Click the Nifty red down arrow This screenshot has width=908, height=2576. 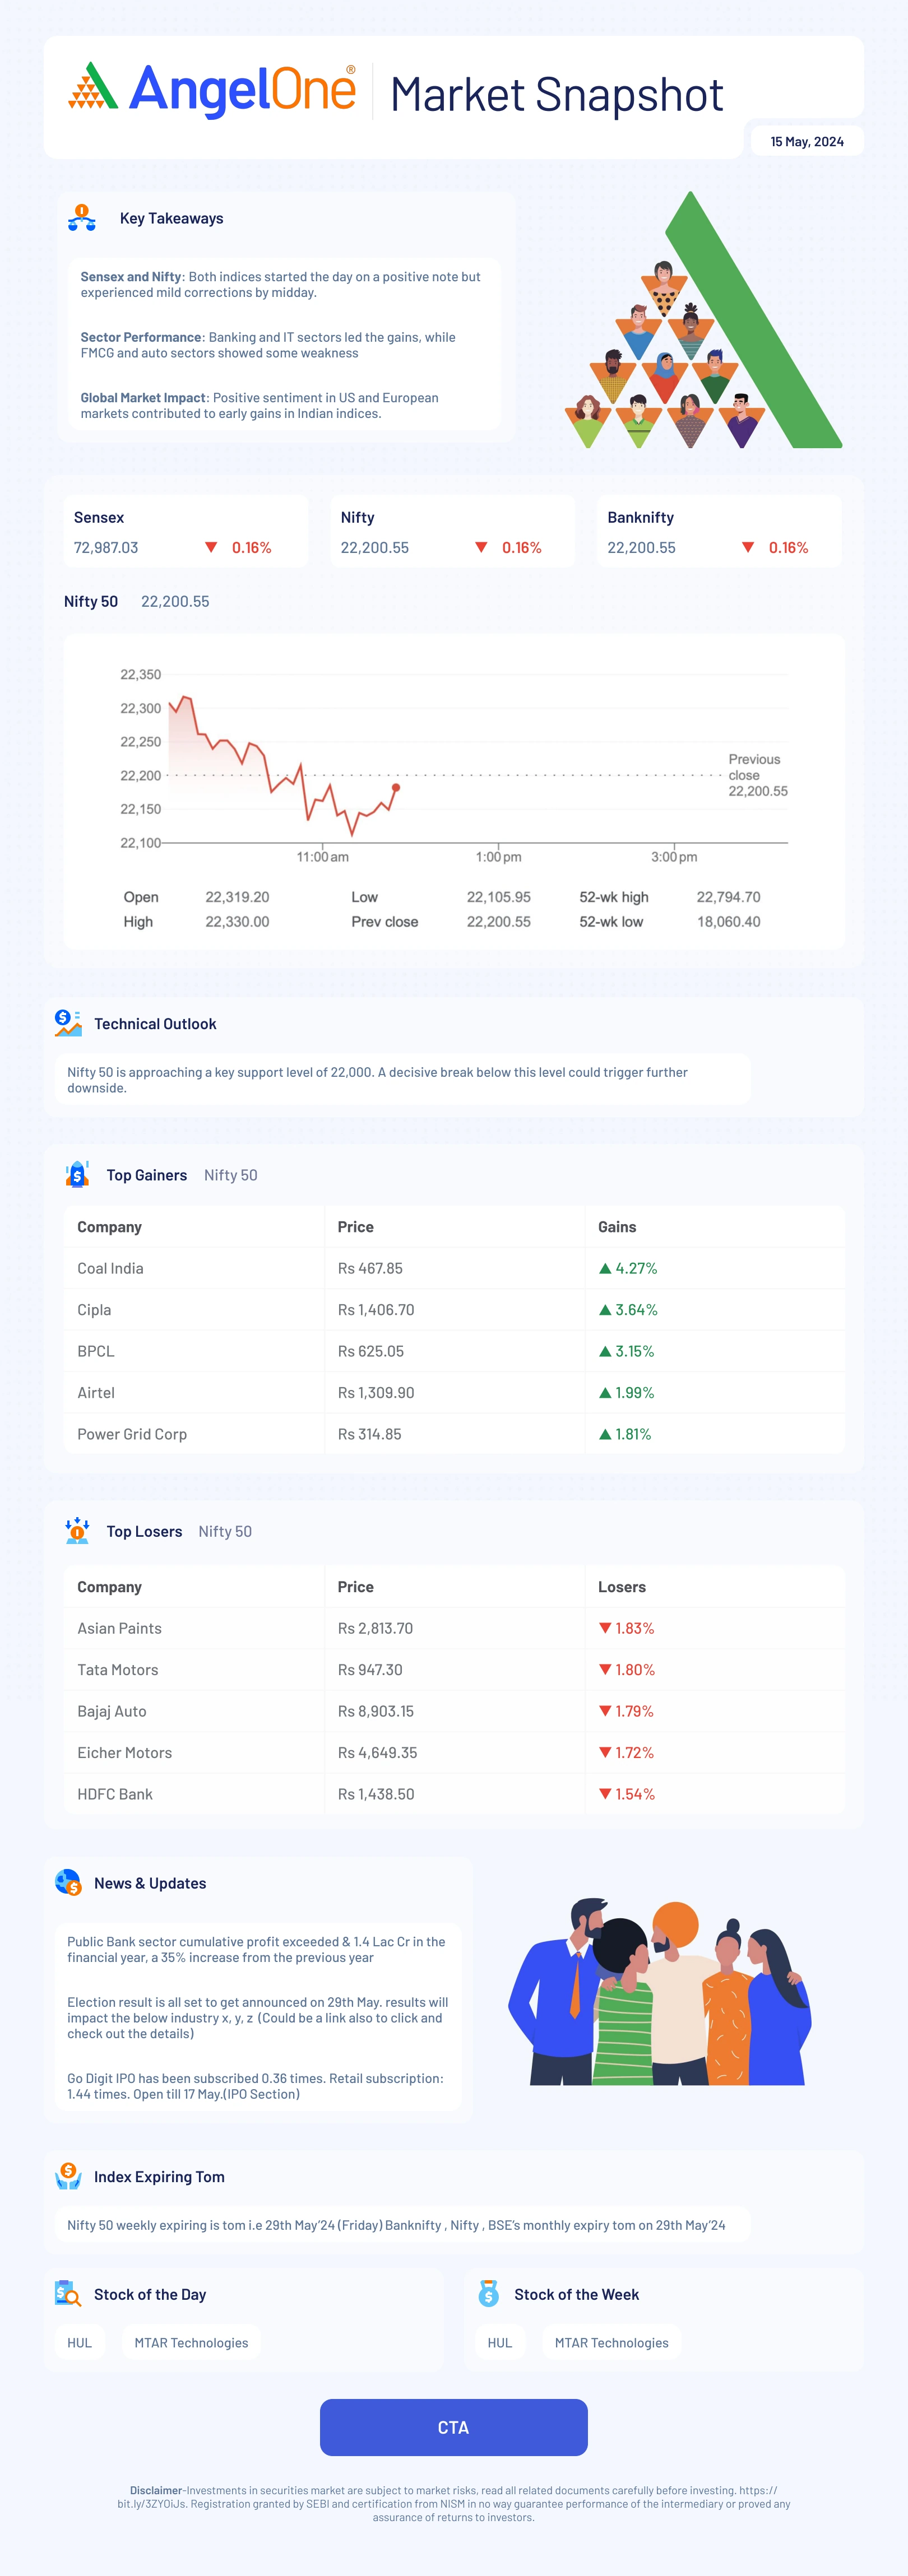[481, 547]
